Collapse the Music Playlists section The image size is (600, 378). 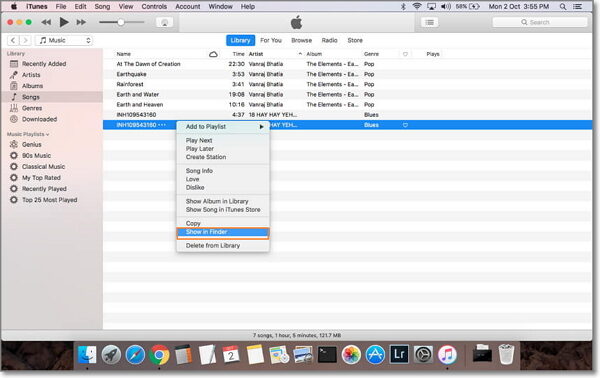coord(28,134)
